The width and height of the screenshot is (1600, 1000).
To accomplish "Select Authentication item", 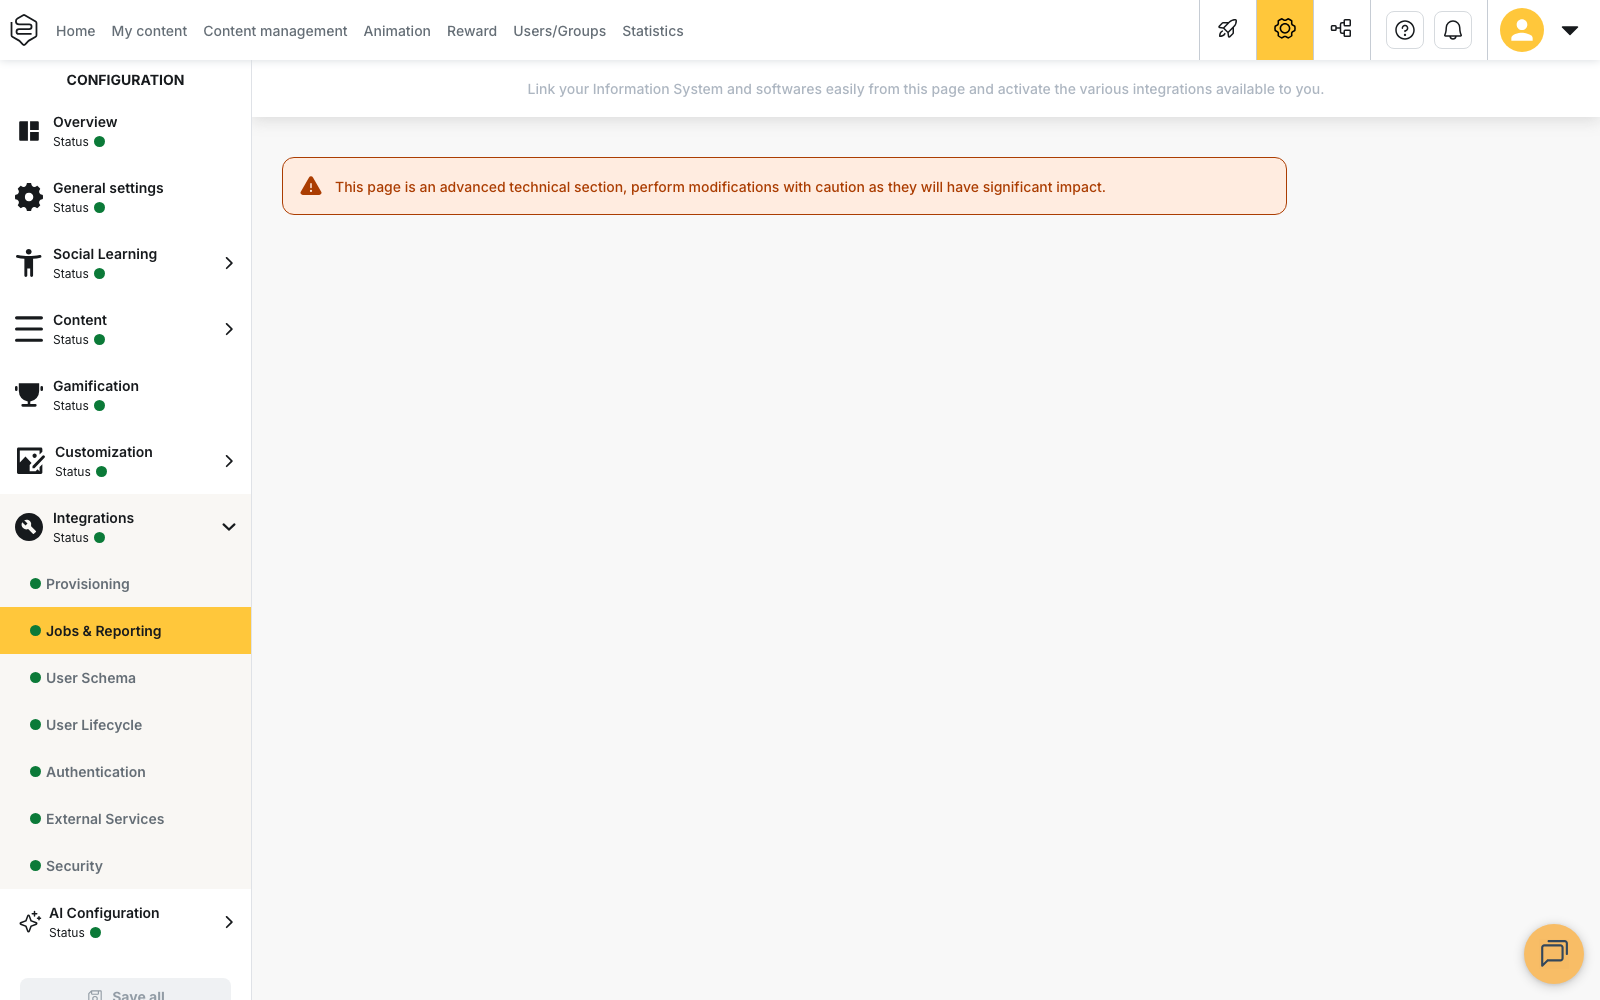I will coord(125,772).
